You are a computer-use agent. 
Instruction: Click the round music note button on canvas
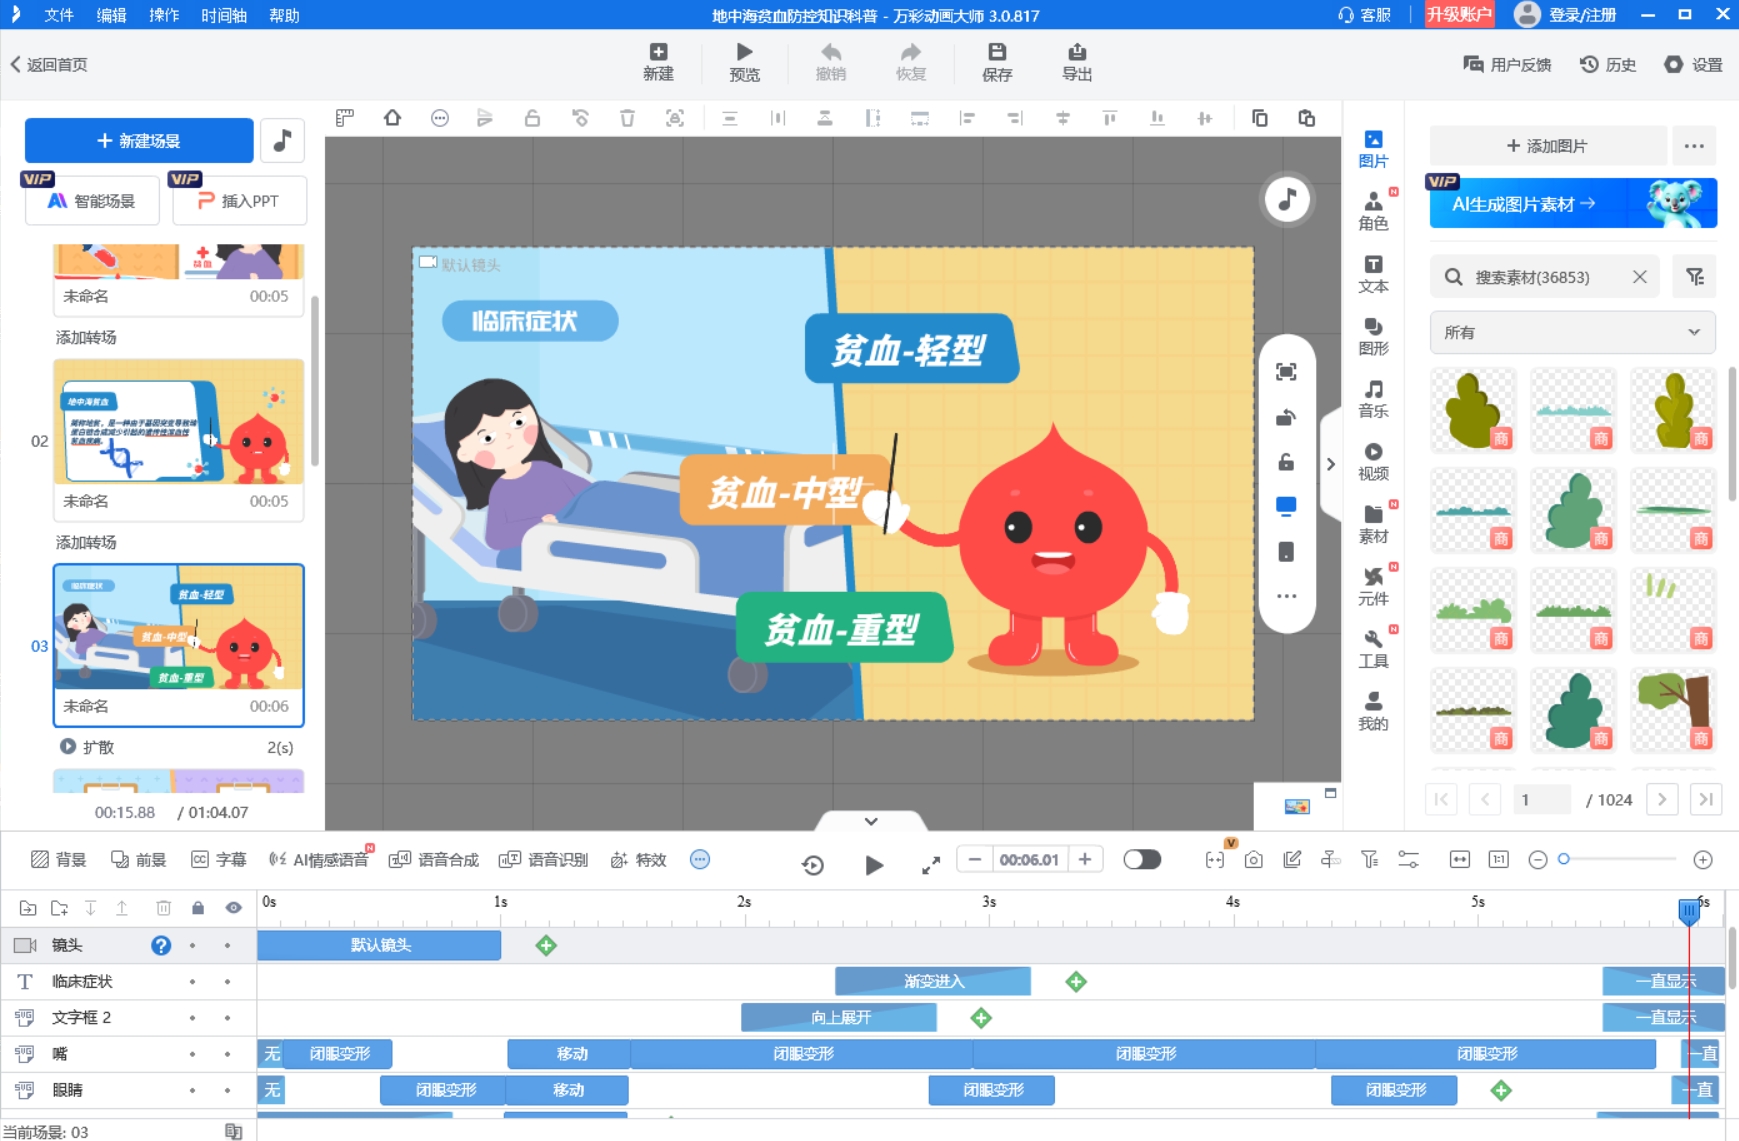(x=1287, y=200)
